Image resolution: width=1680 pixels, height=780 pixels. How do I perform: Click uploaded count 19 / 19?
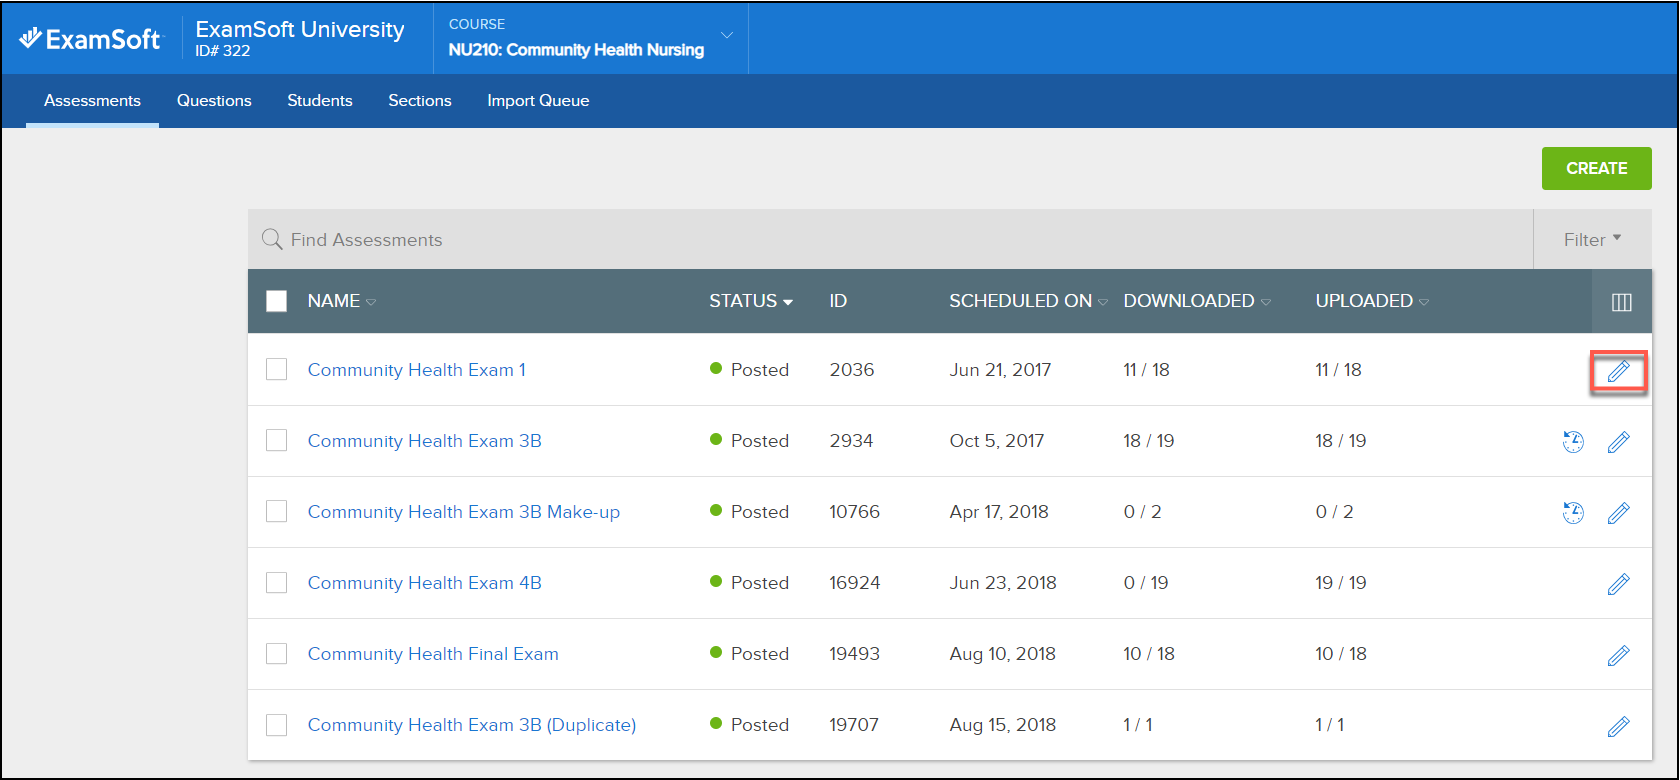pos(1341,583)
